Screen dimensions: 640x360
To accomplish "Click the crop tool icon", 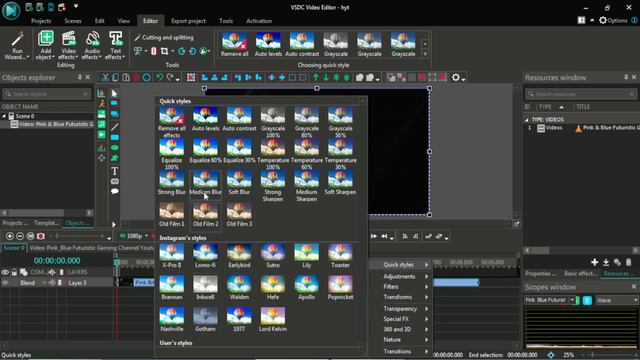I will coord(164,51).
